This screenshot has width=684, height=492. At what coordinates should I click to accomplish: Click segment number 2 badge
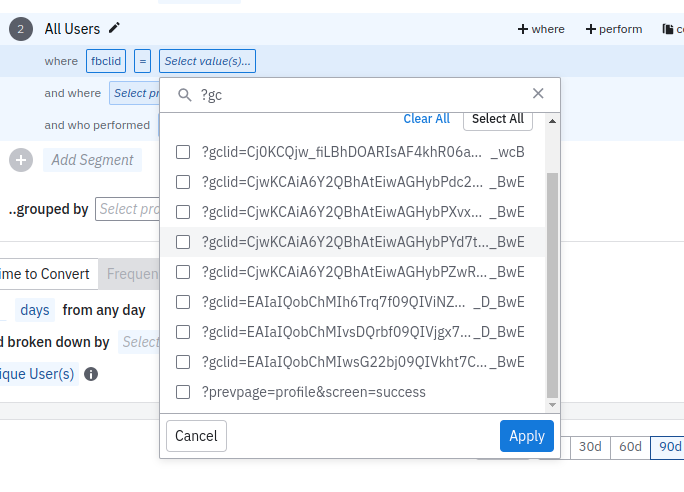click(x=21, y=29)
